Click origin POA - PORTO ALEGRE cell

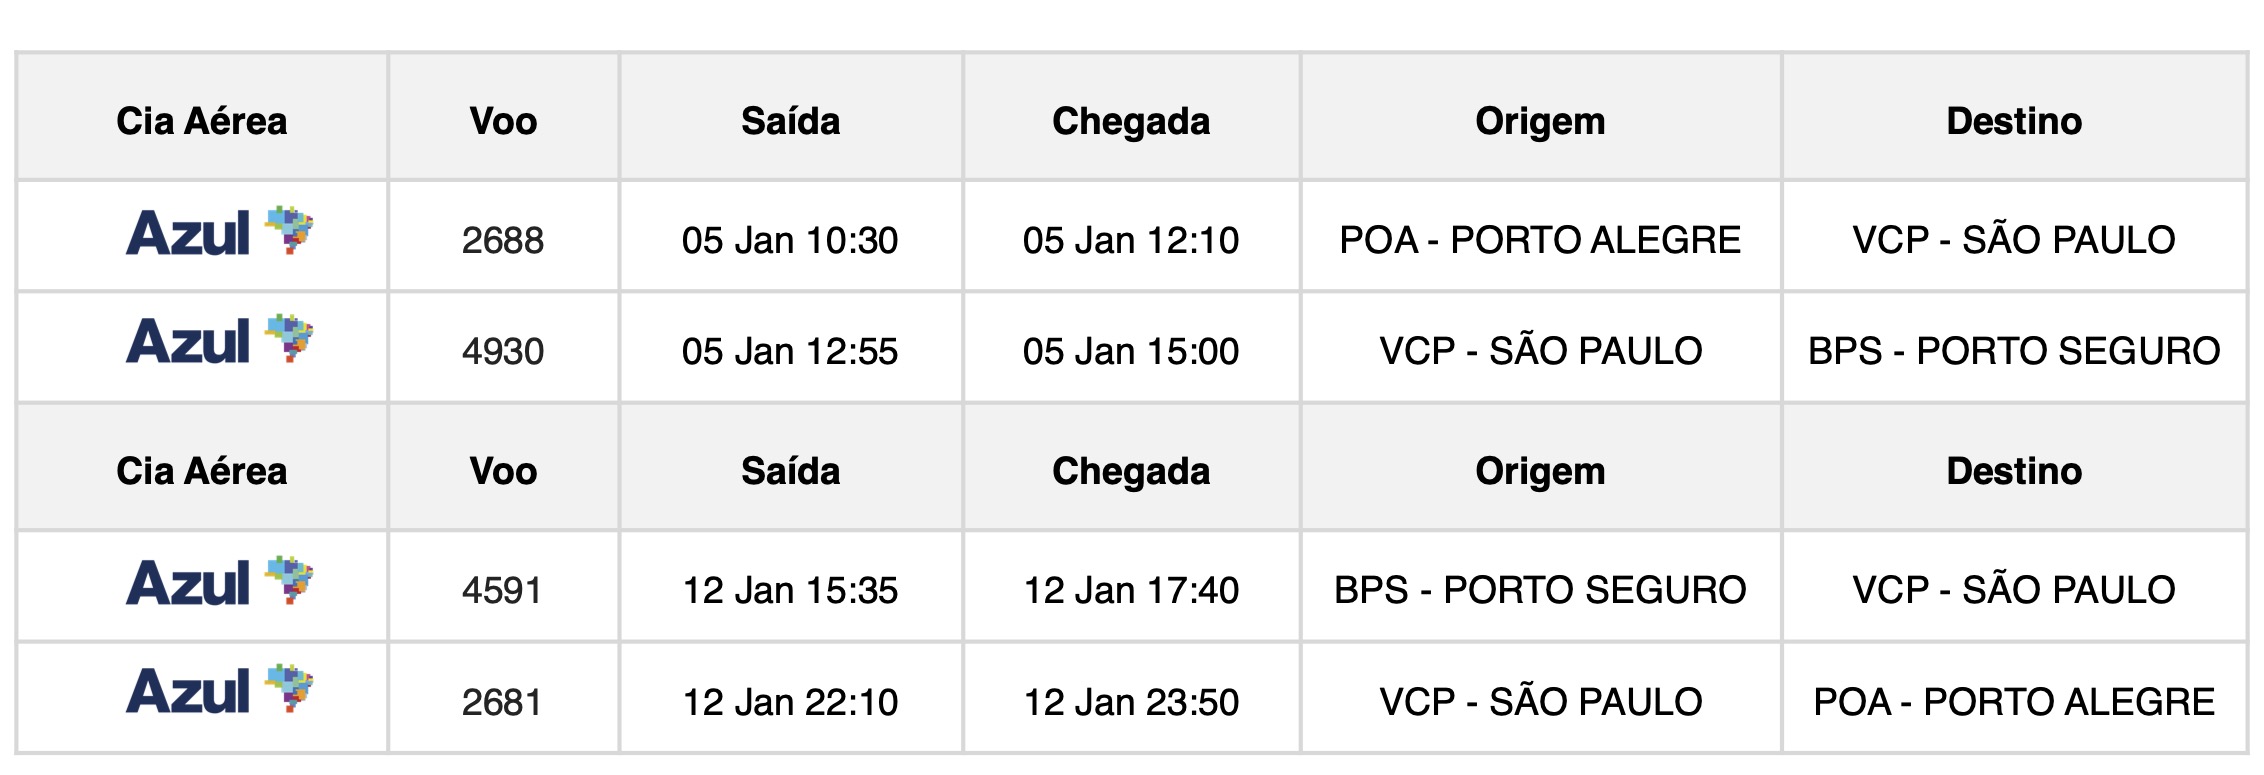click(x=1540, y=240)
